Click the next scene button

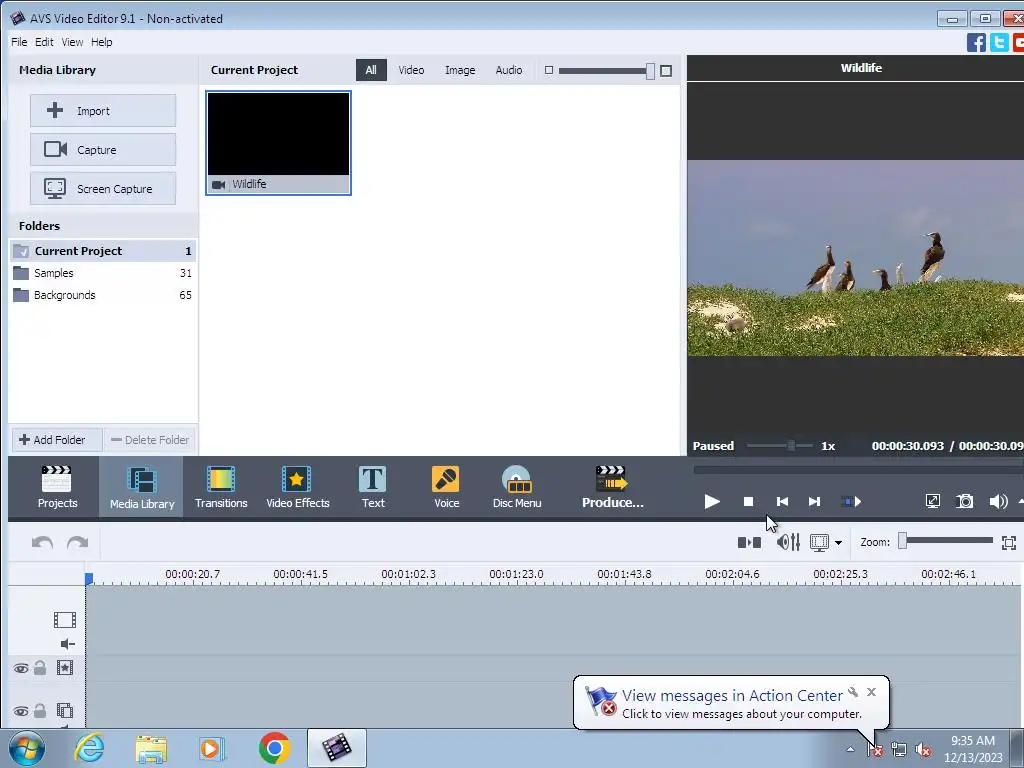pyautogui.click(x=851, y=502)
